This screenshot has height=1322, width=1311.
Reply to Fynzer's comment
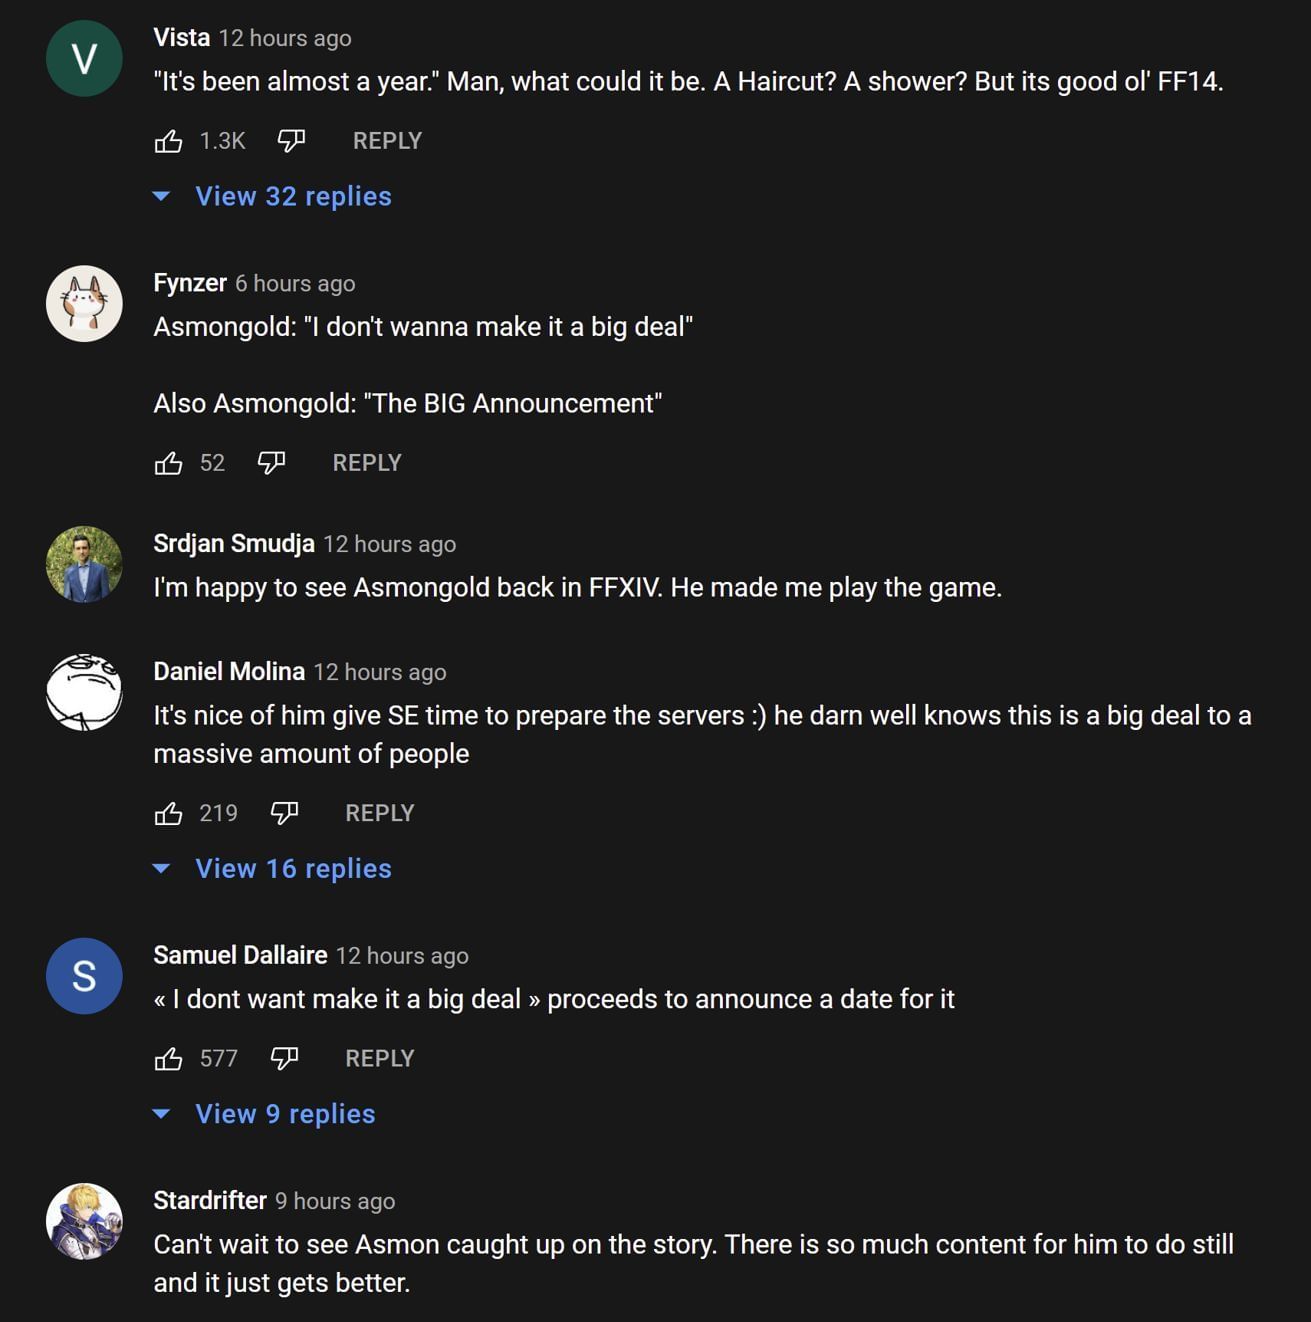click(x=367, y=462)
